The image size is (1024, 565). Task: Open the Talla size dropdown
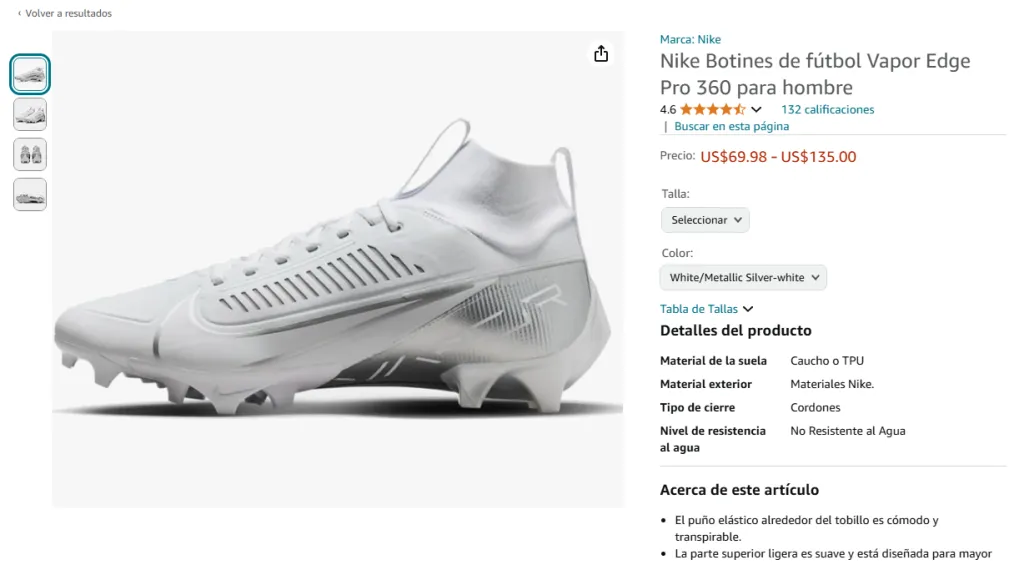point(705,220)
